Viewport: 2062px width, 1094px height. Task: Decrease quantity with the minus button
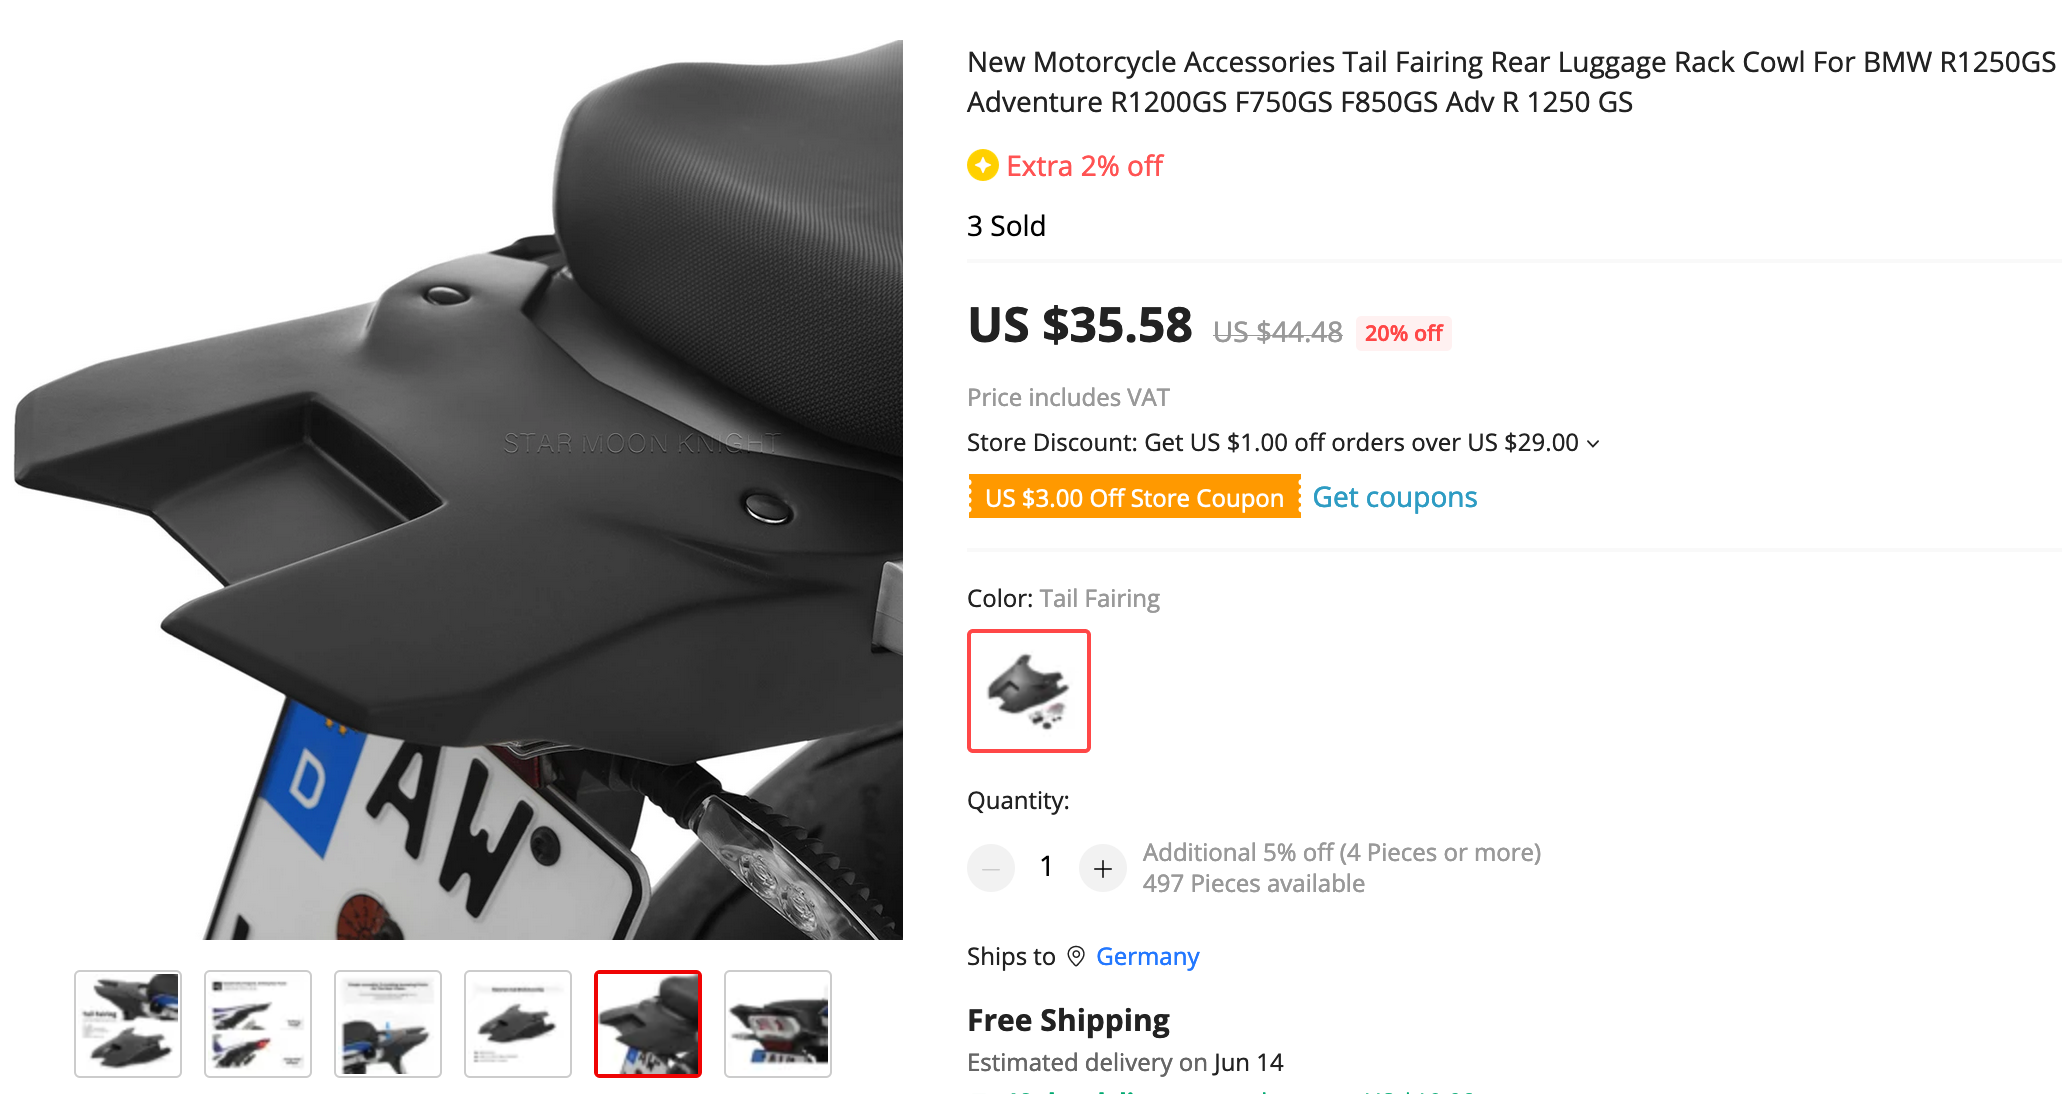(x=991, y=868)
